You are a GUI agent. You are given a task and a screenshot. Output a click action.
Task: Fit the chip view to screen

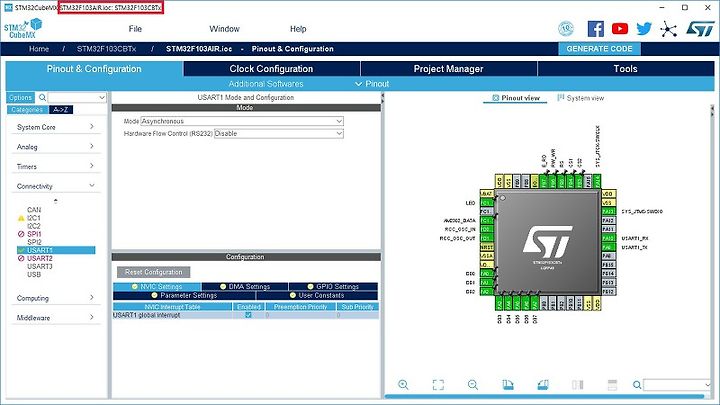(438, 385)
